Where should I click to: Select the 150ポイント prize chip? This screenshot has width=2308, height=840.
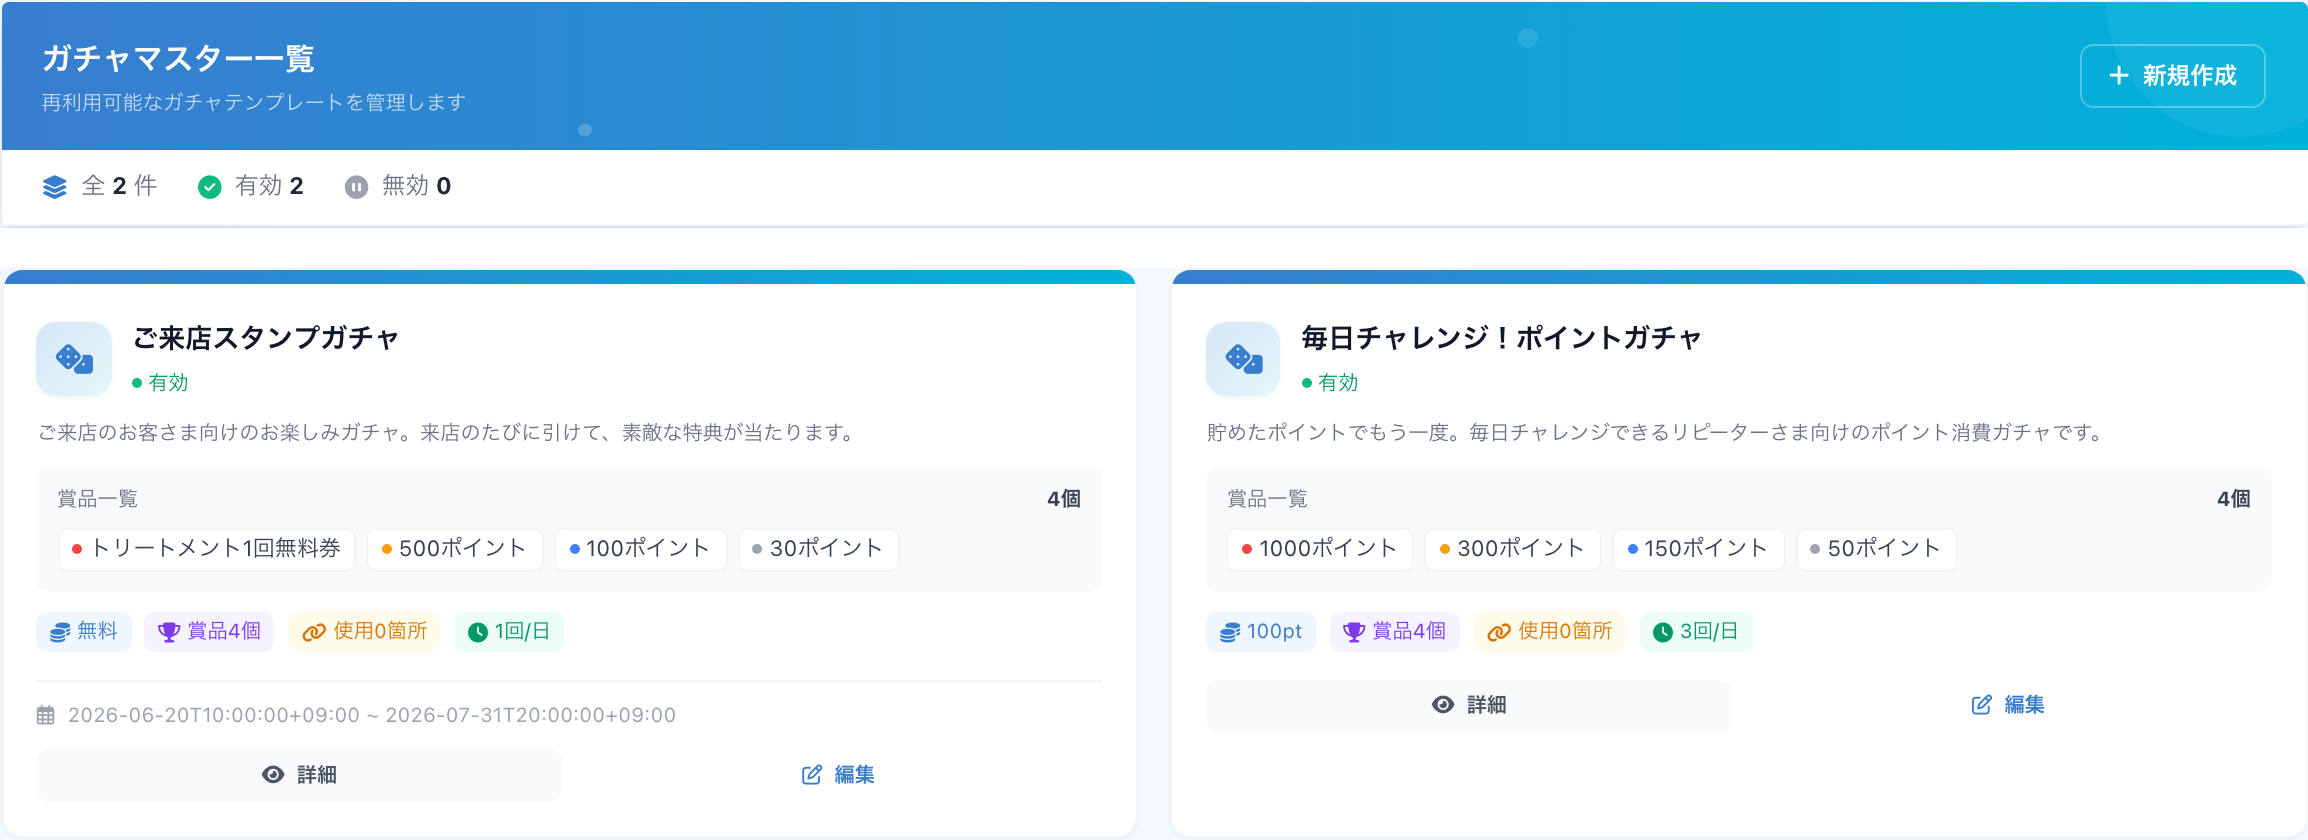[1699, 549]
